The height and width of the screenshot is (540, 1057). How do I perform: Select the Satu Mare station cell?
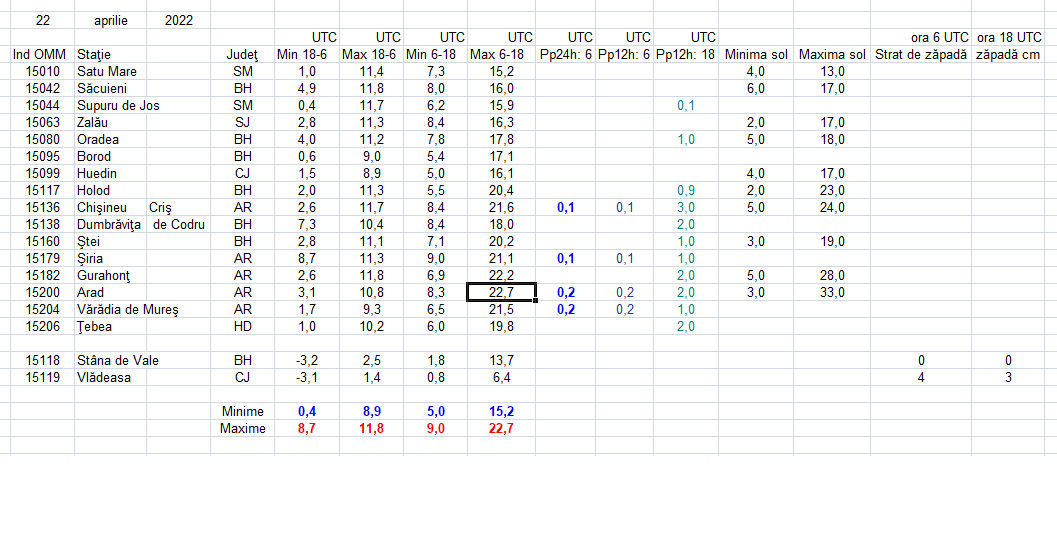click(x=111, y=71)
